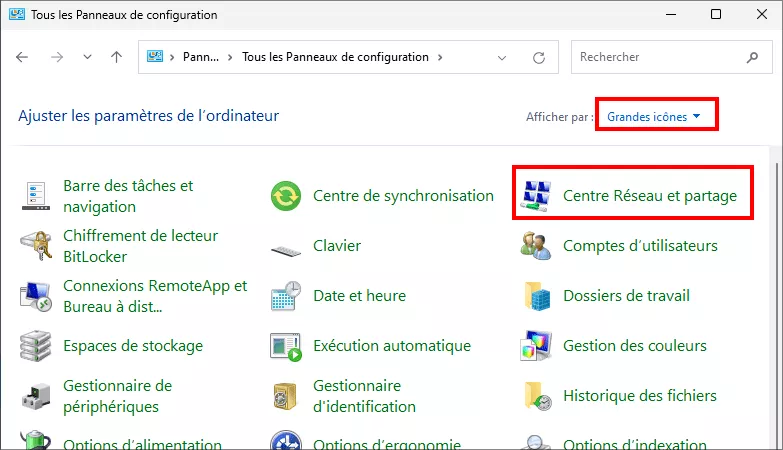
Task: Click the back arrow navigation button
Action: coord(22,57)
